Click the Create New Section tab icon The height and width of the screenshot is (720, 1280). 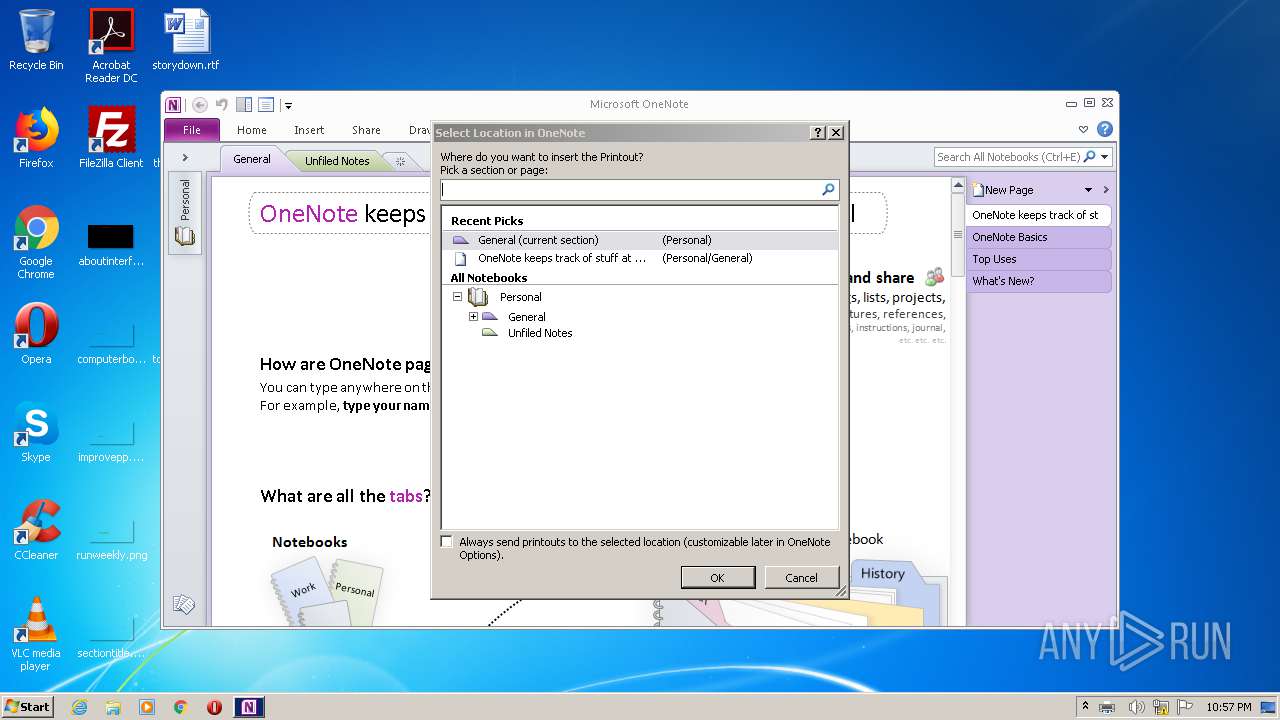click(400, 161)
